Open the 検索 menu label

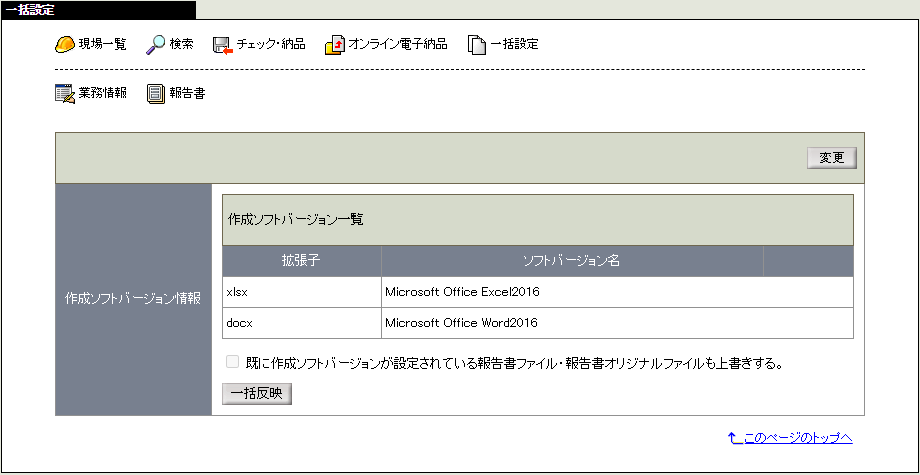coord(181,45)
